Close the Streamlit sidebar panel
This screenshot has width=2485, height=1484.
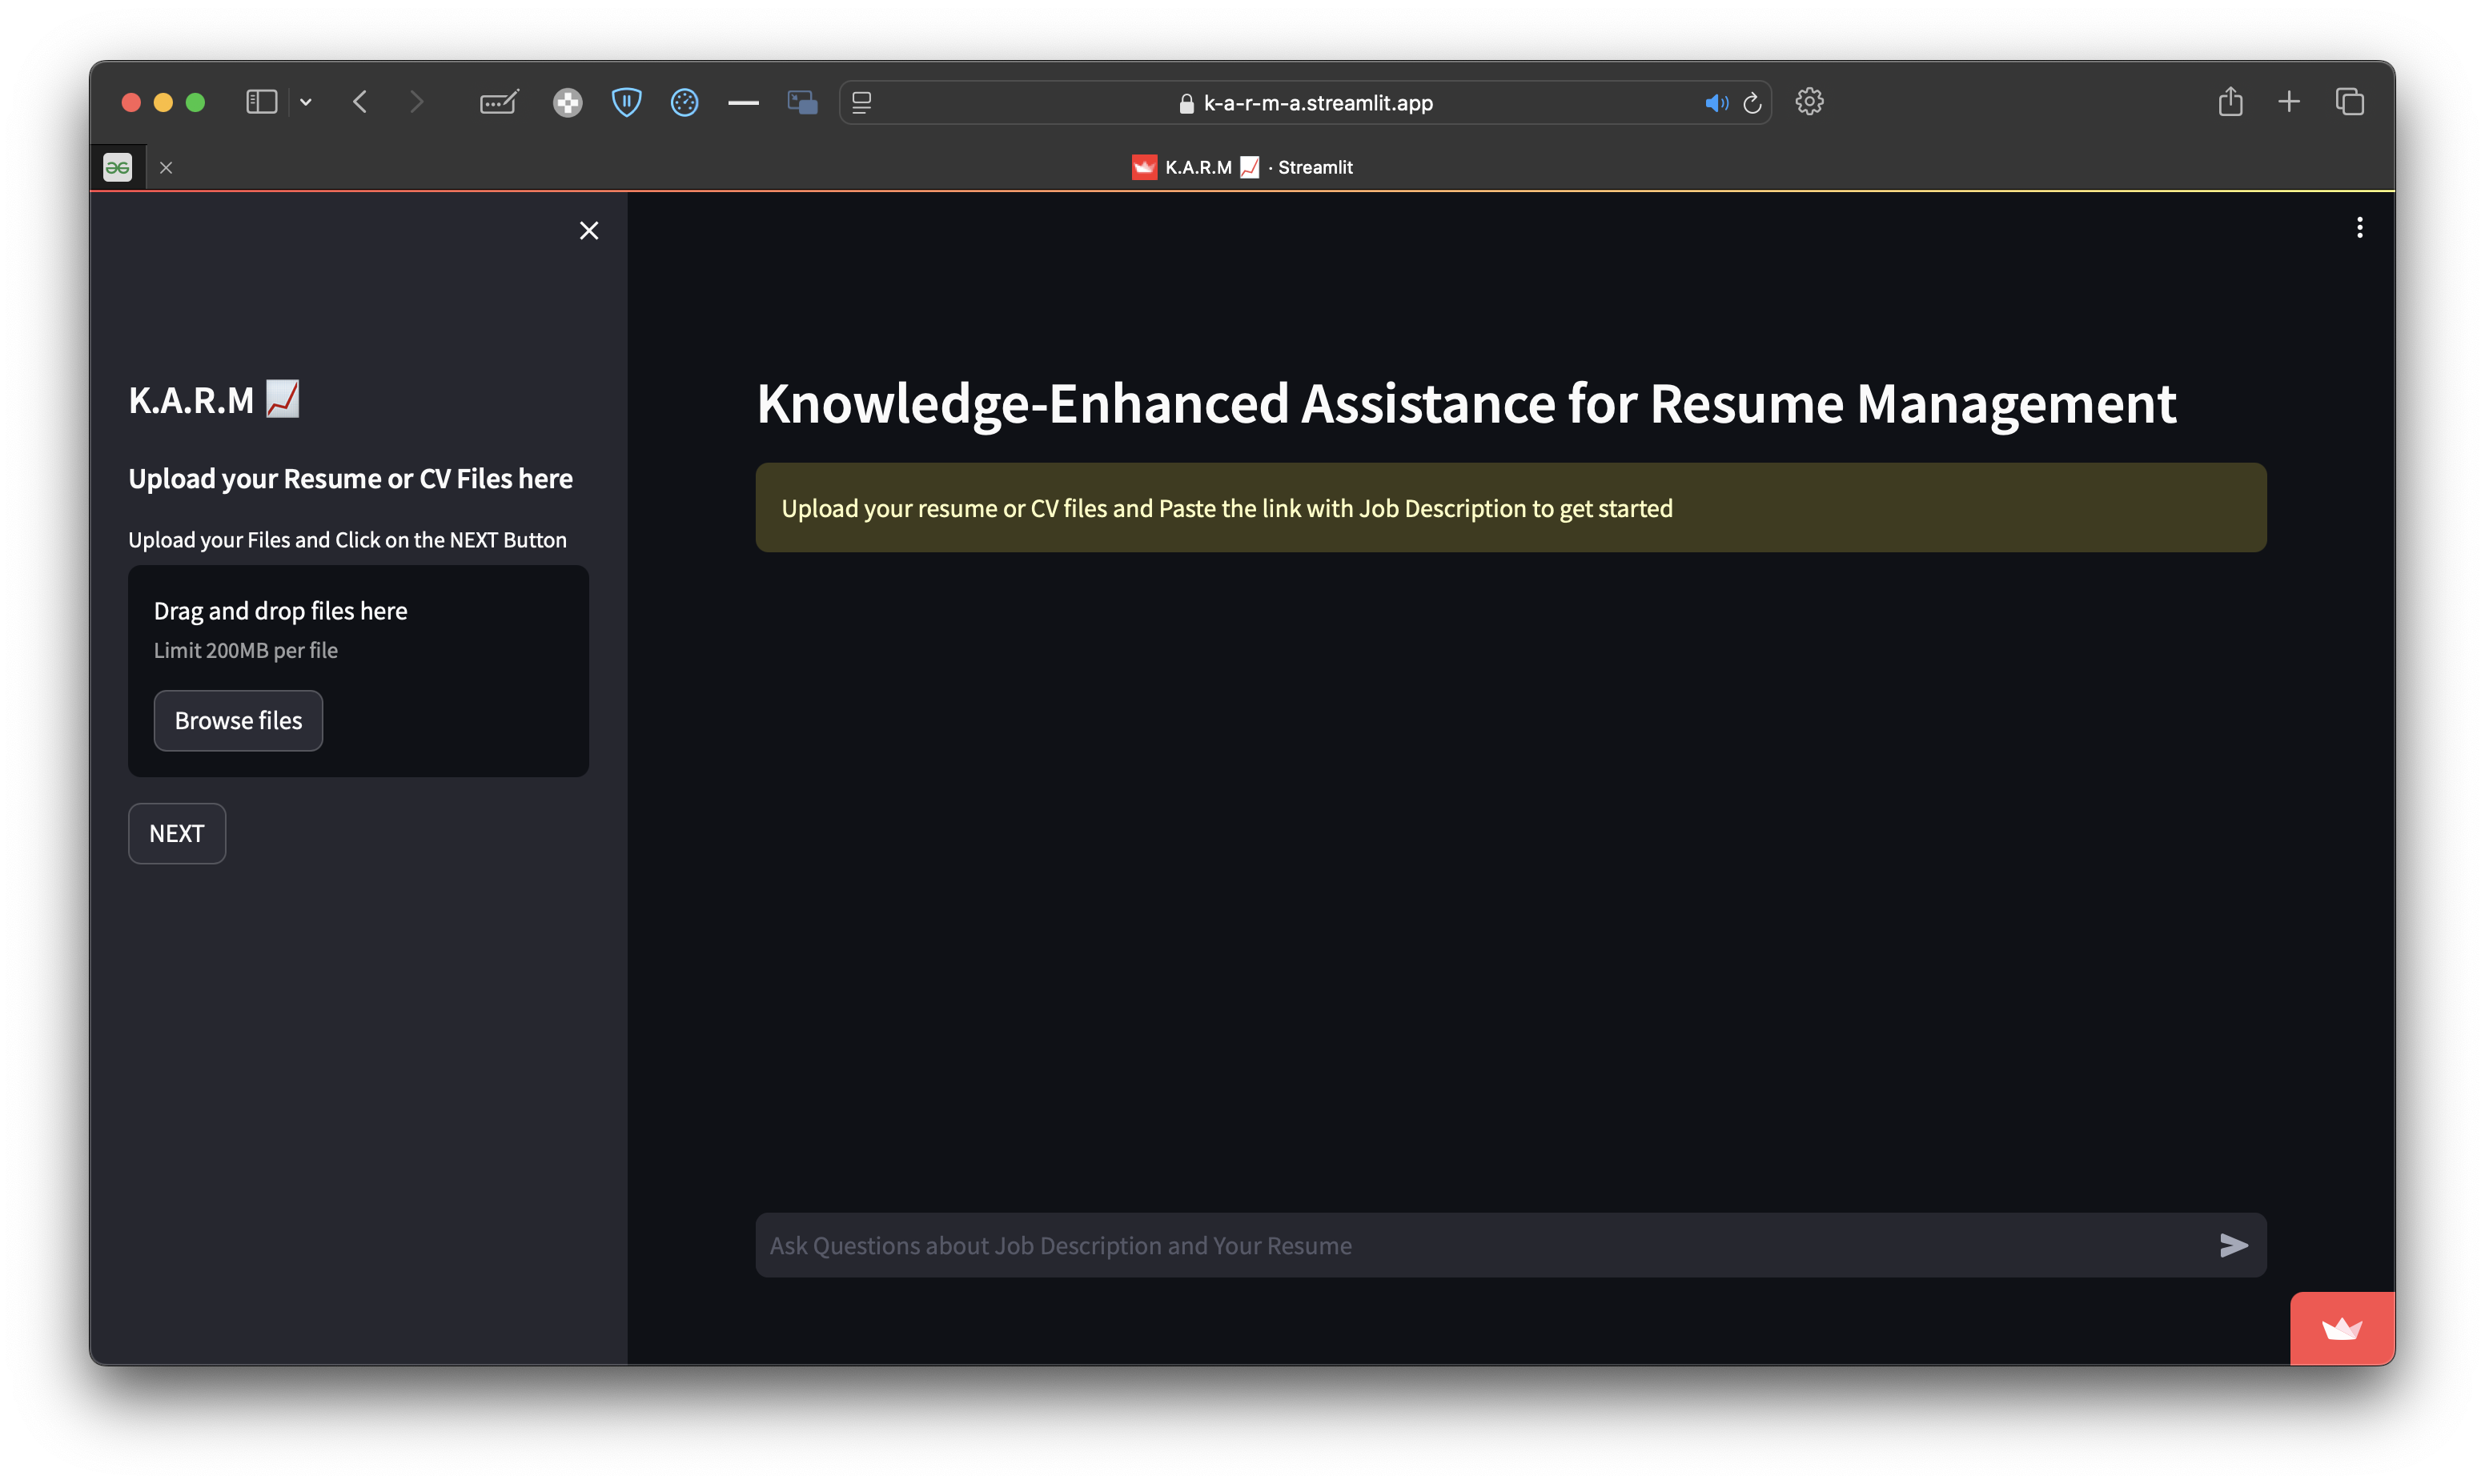coord(589,231)
